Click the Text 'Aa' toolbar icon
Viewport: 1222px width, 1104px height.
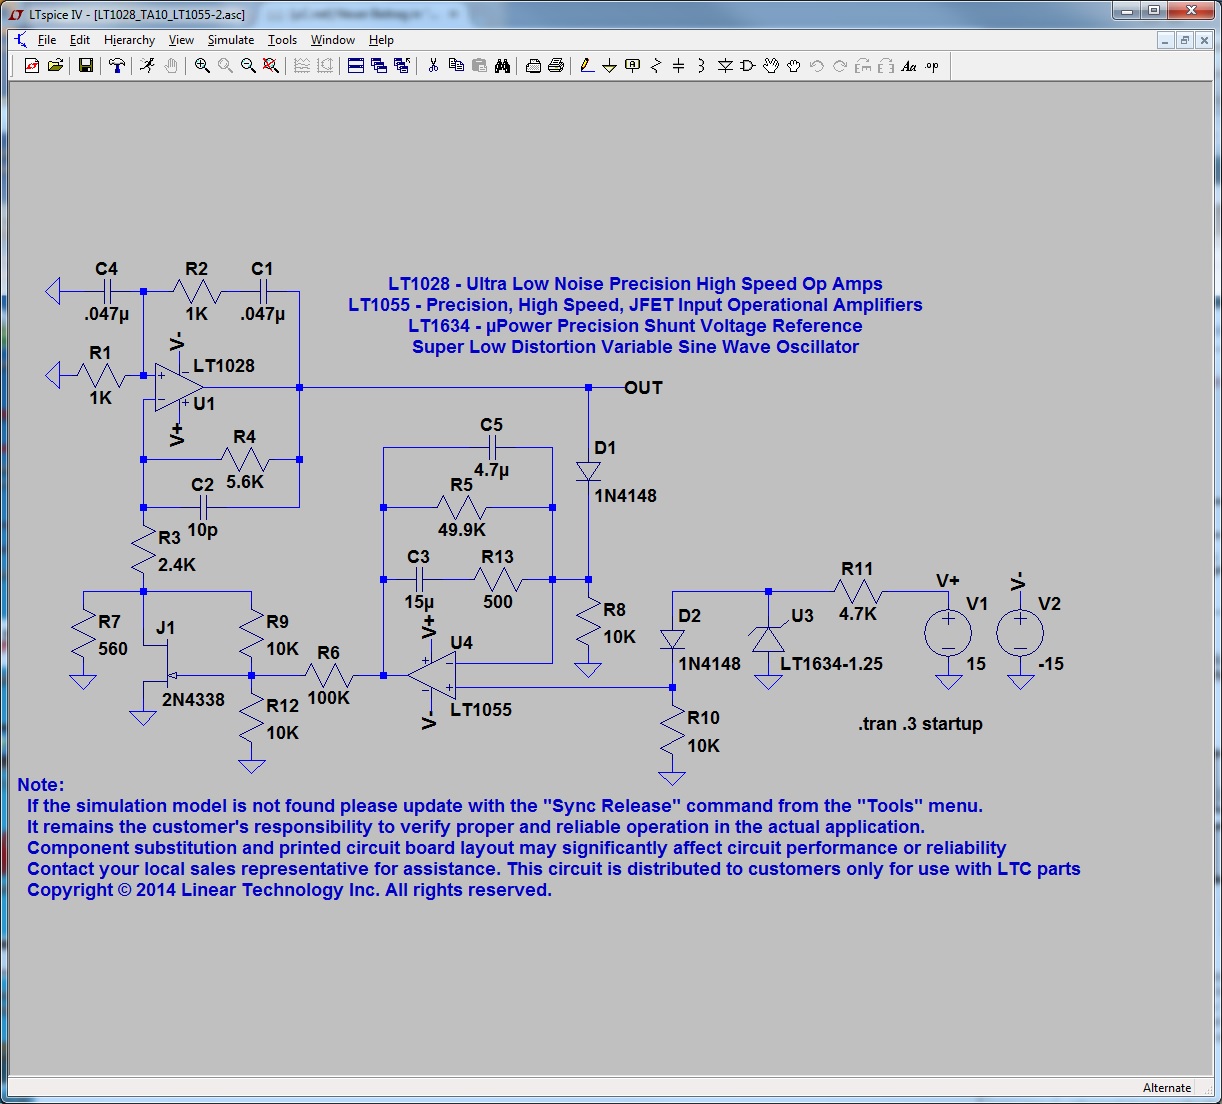pyautogui.click(x=909, y=66)
